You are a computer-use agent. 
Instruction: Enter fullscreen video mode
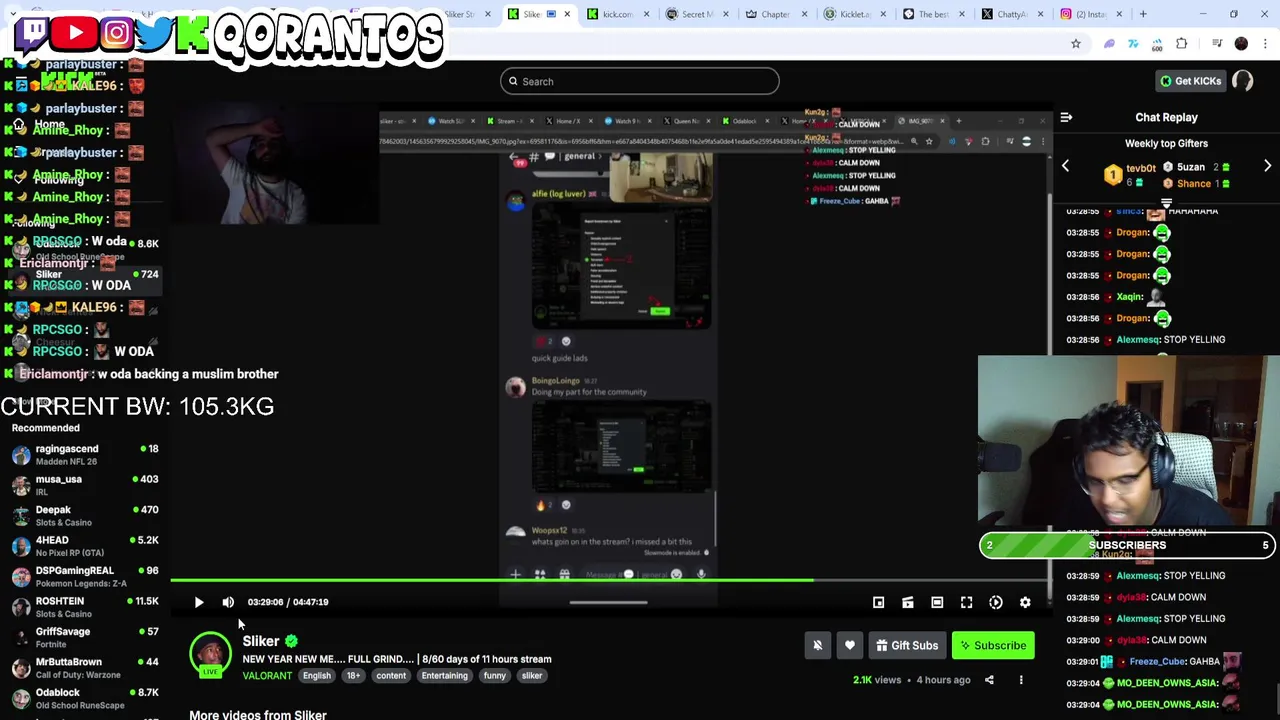point(966,602)
